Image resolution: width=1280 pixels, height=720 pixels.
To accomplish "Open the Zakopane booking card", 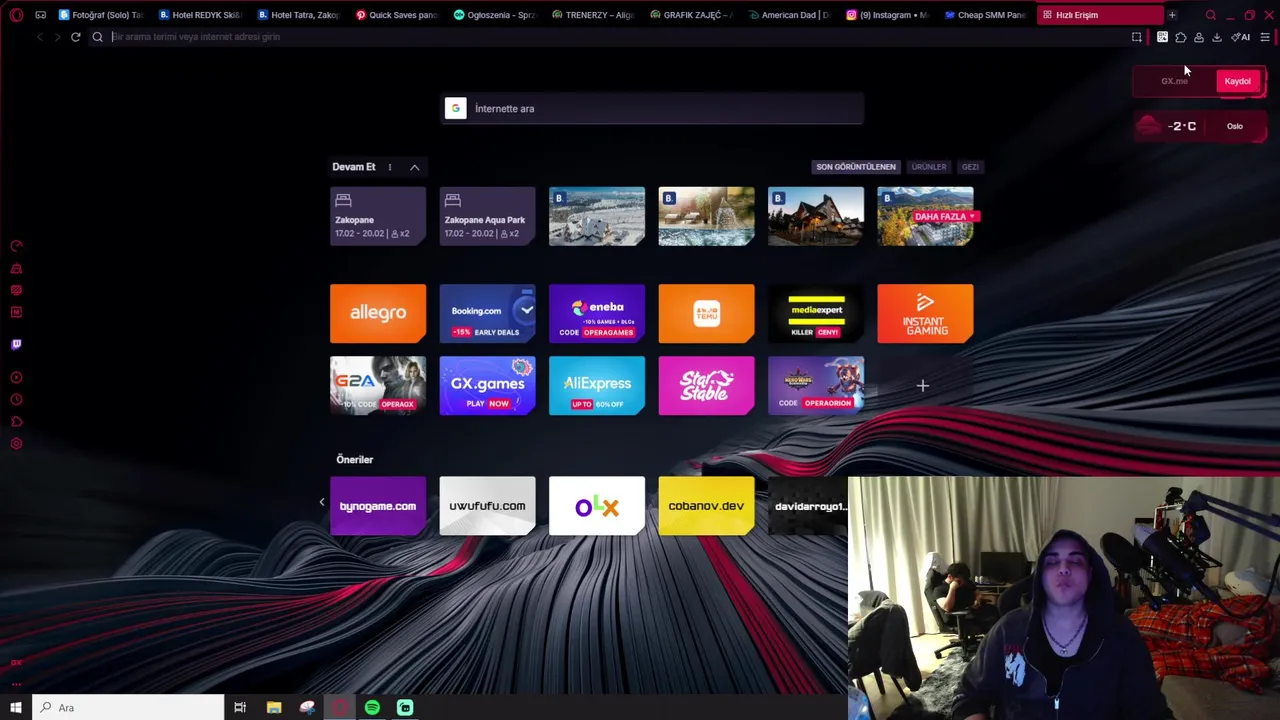I will point(378,216).
